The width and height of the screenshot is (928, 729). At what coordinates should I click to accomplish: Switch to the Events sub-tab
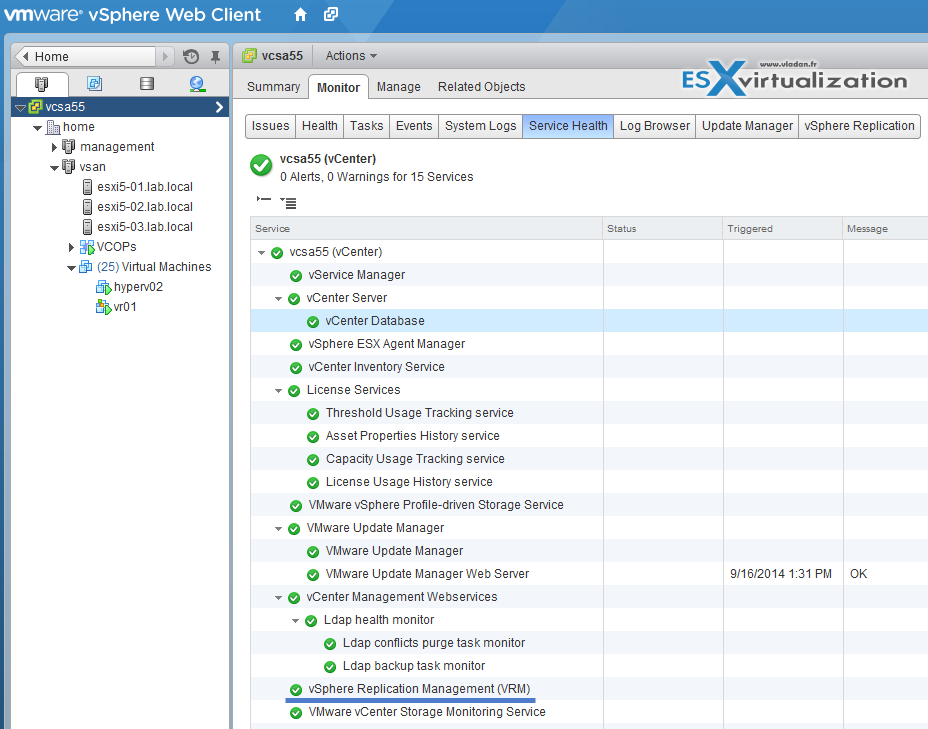pyautogui.click(x=414, y=126)
